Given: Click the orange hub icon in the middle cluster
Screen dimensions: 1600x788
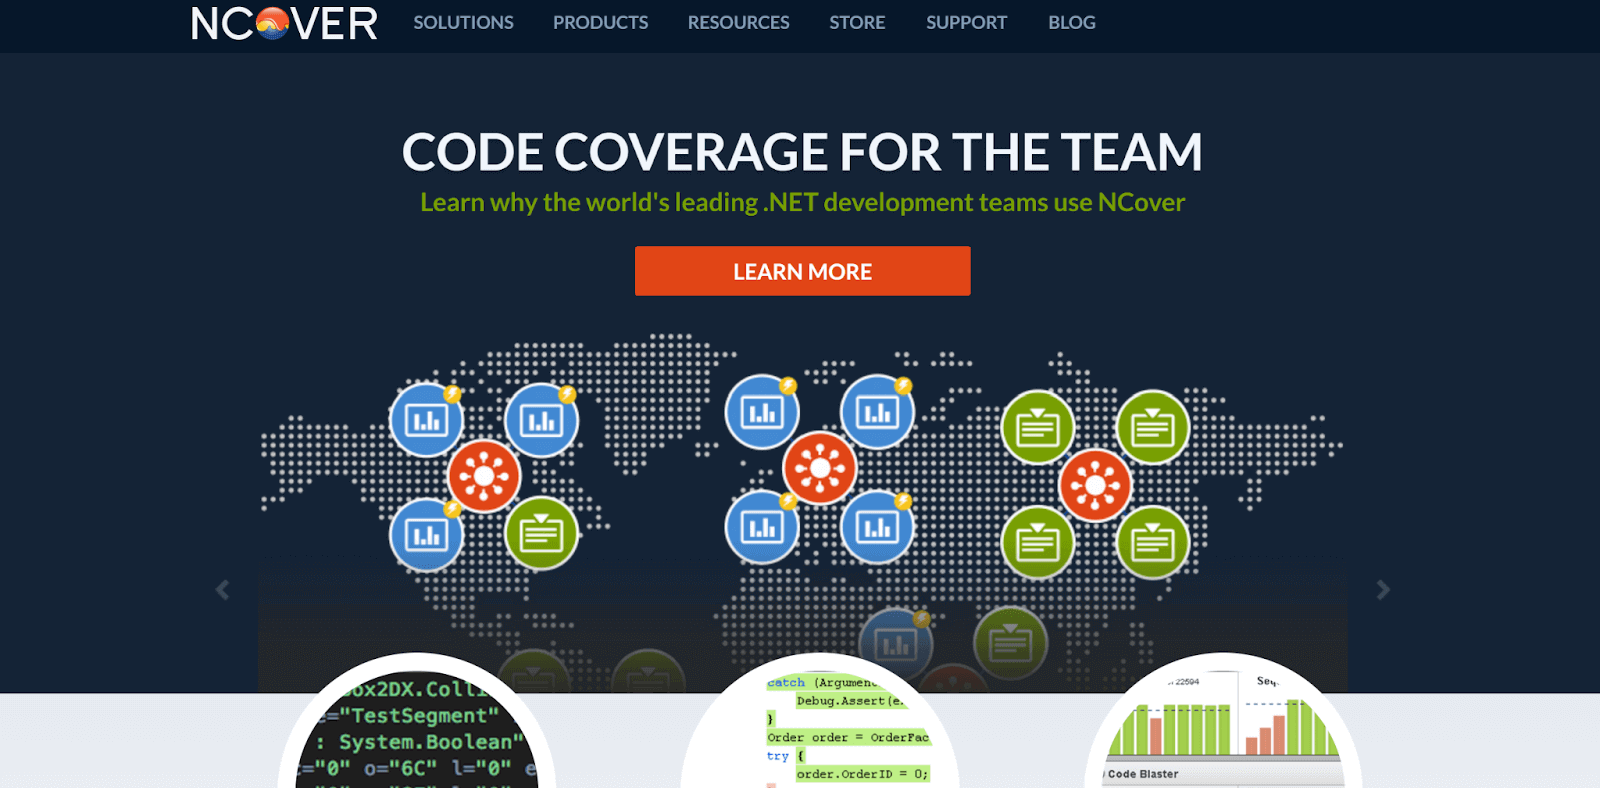Looking at the screenshot, I should pos(820,467).
